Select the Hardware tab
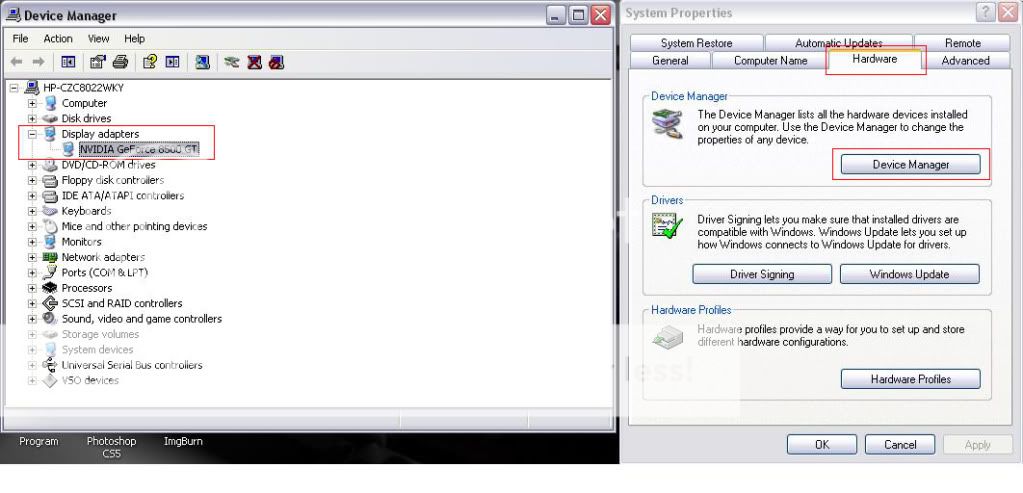 pos(875,59)
